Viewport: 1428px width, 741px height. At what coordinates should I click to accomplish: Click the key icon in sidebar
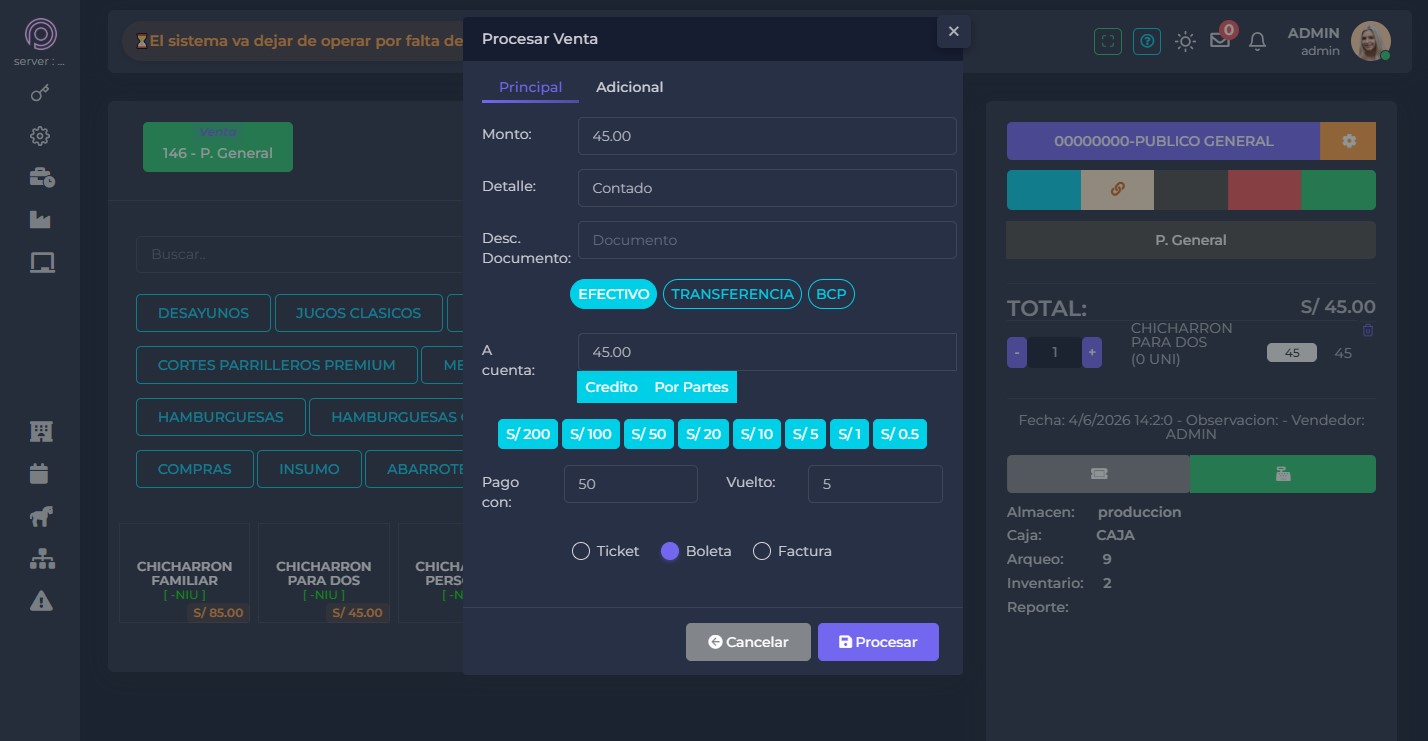pyautogui.click(x=40, y=93)
